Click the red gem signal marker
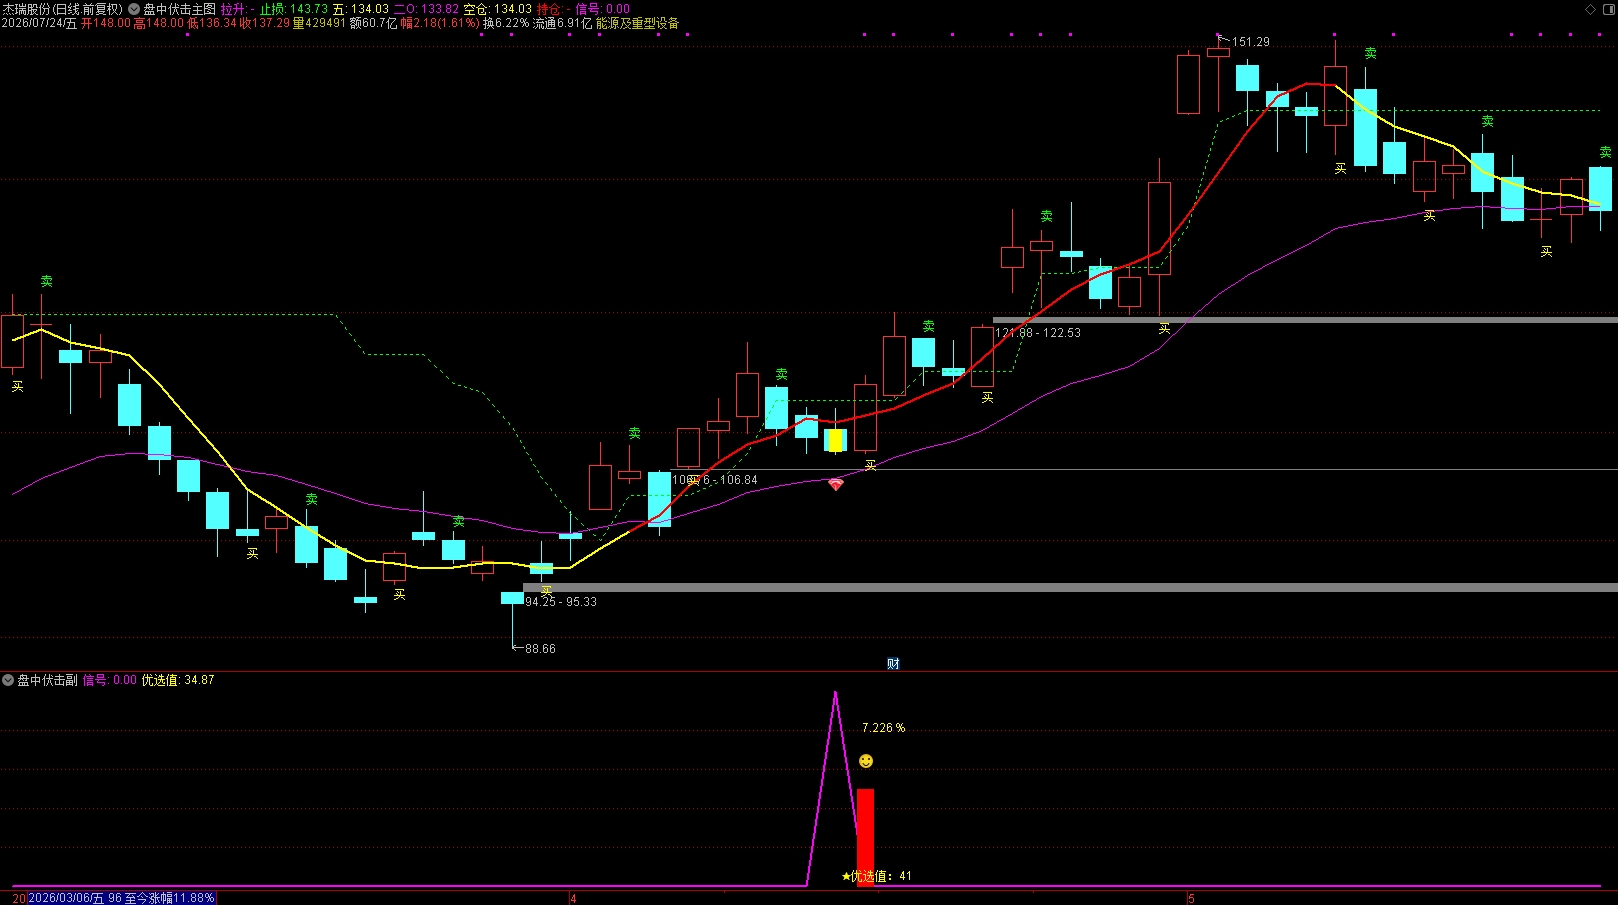 point(836,484)
